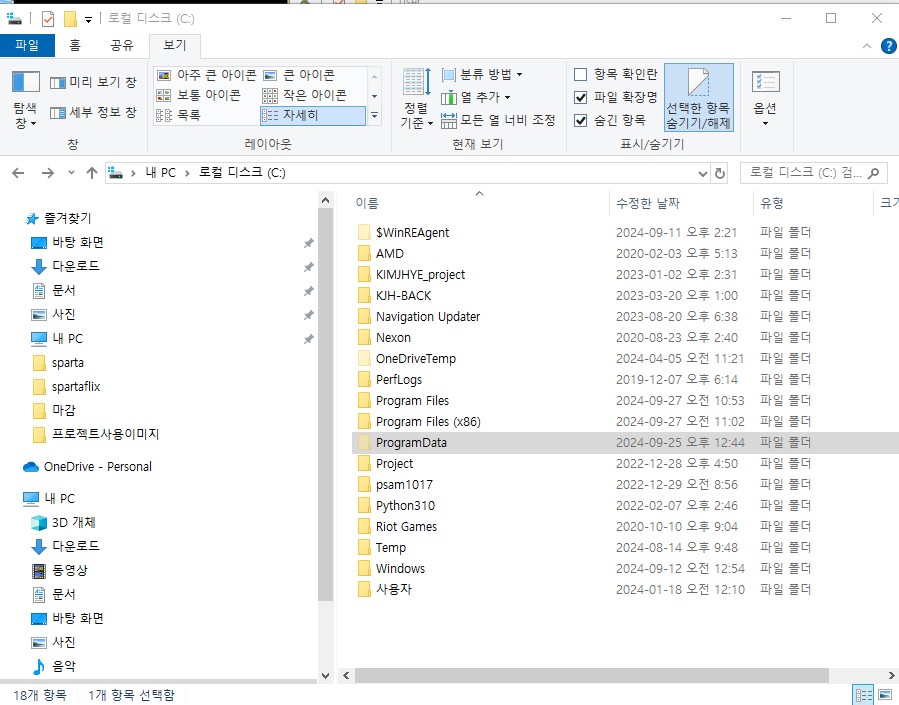Open the 열 추가 add columns dropdown

[x=475, y=97]
